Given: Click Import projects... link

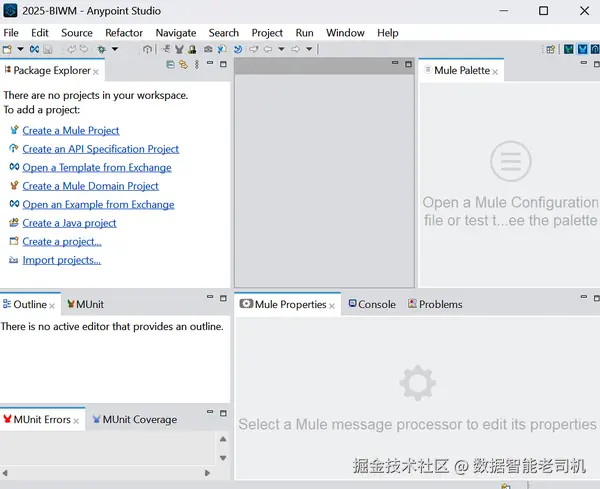Looking at the screenshot, I should pyautogui.click(x=62, y=260).
